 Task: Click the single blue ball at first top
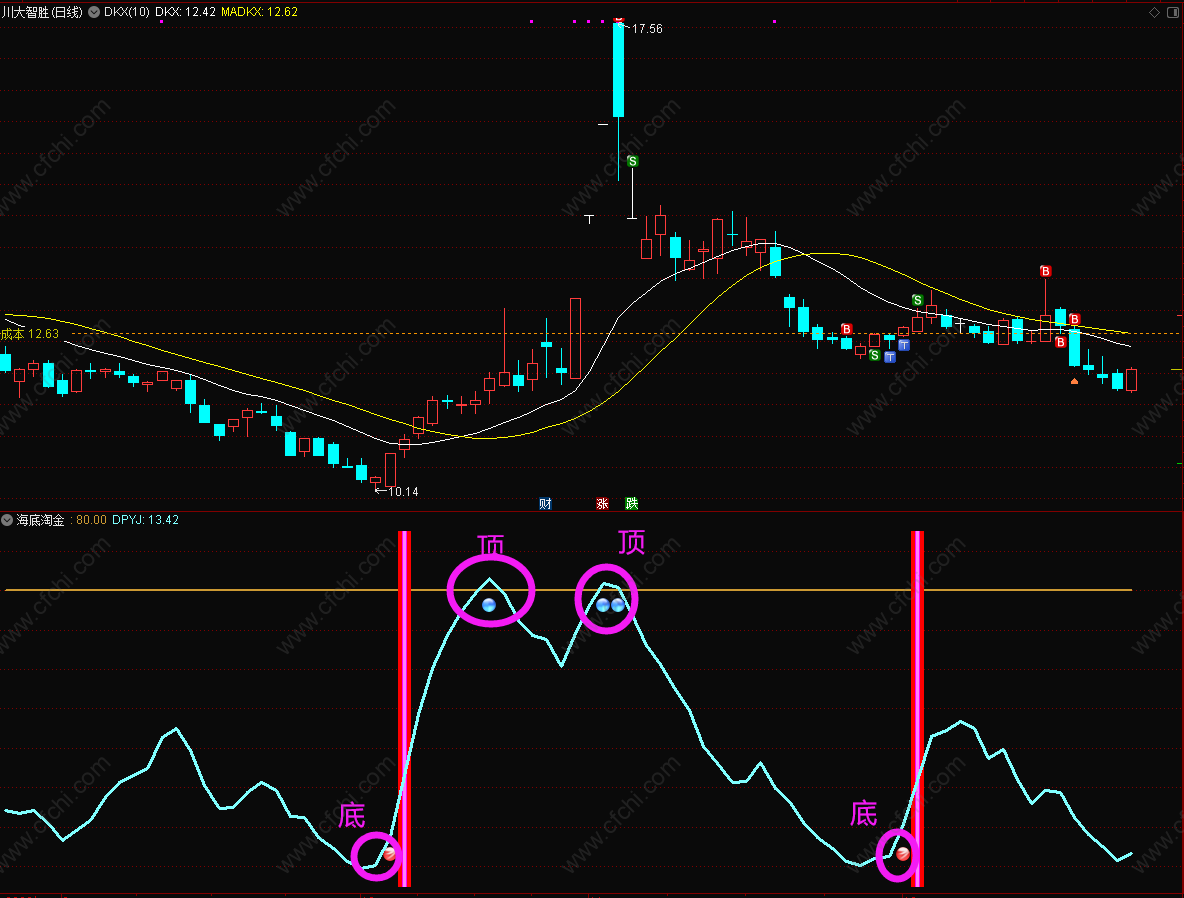pyautogui.click(x=489, y=605)
